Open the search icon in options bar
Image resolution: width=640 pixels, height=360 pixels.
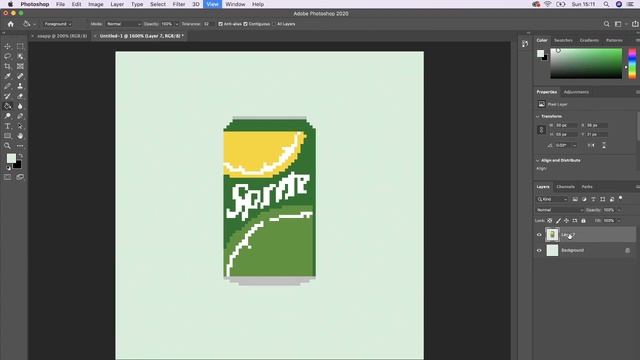tap(607, 24)
